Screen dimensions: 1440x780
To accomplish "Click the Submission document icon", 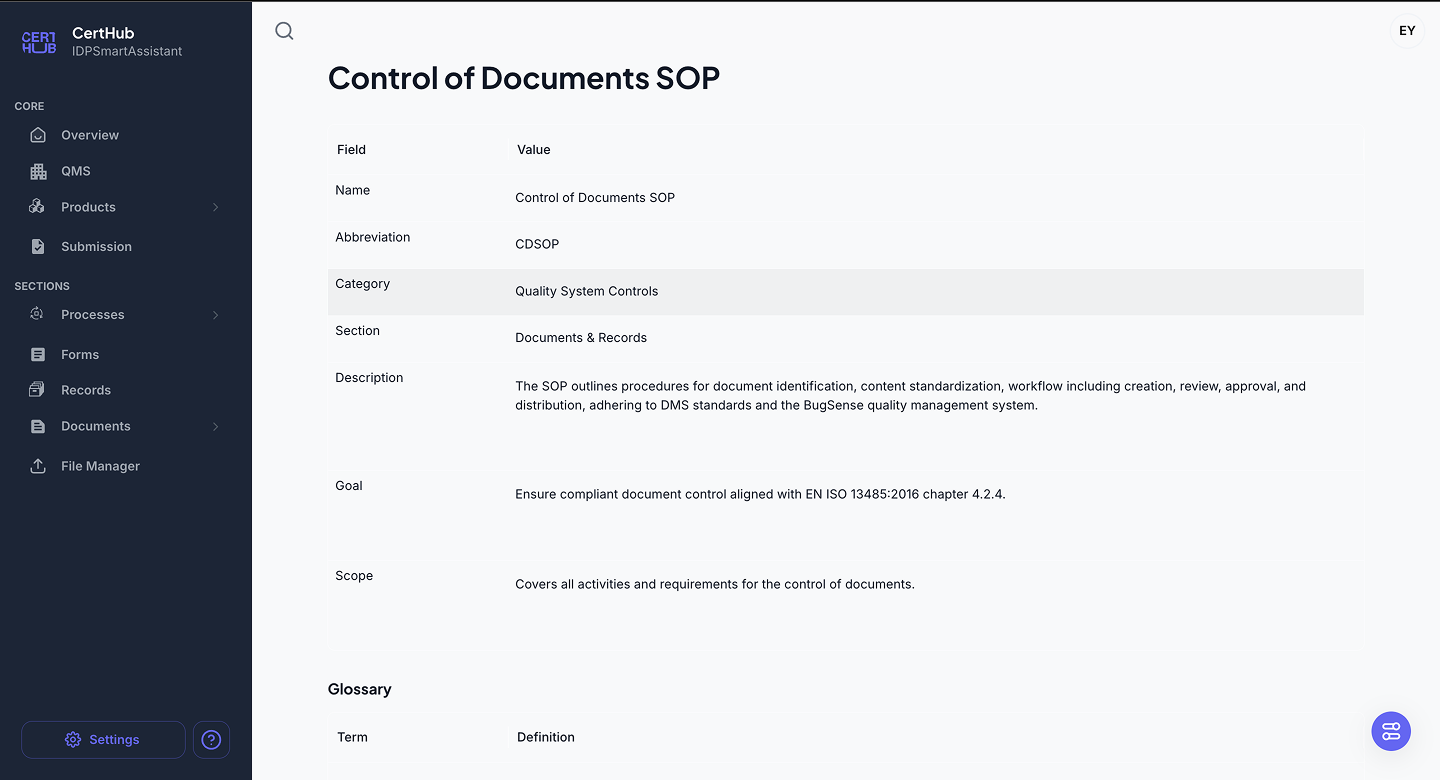I will [x=38, y=246].
